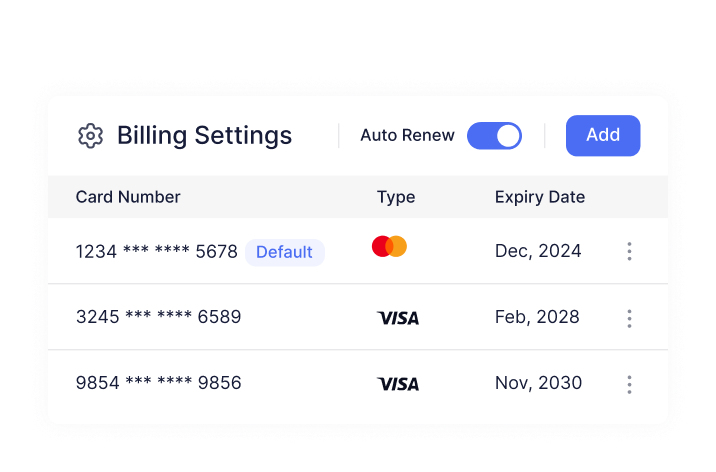
Task: Click the Visa logo for card ending 9856
Action: 398,384
